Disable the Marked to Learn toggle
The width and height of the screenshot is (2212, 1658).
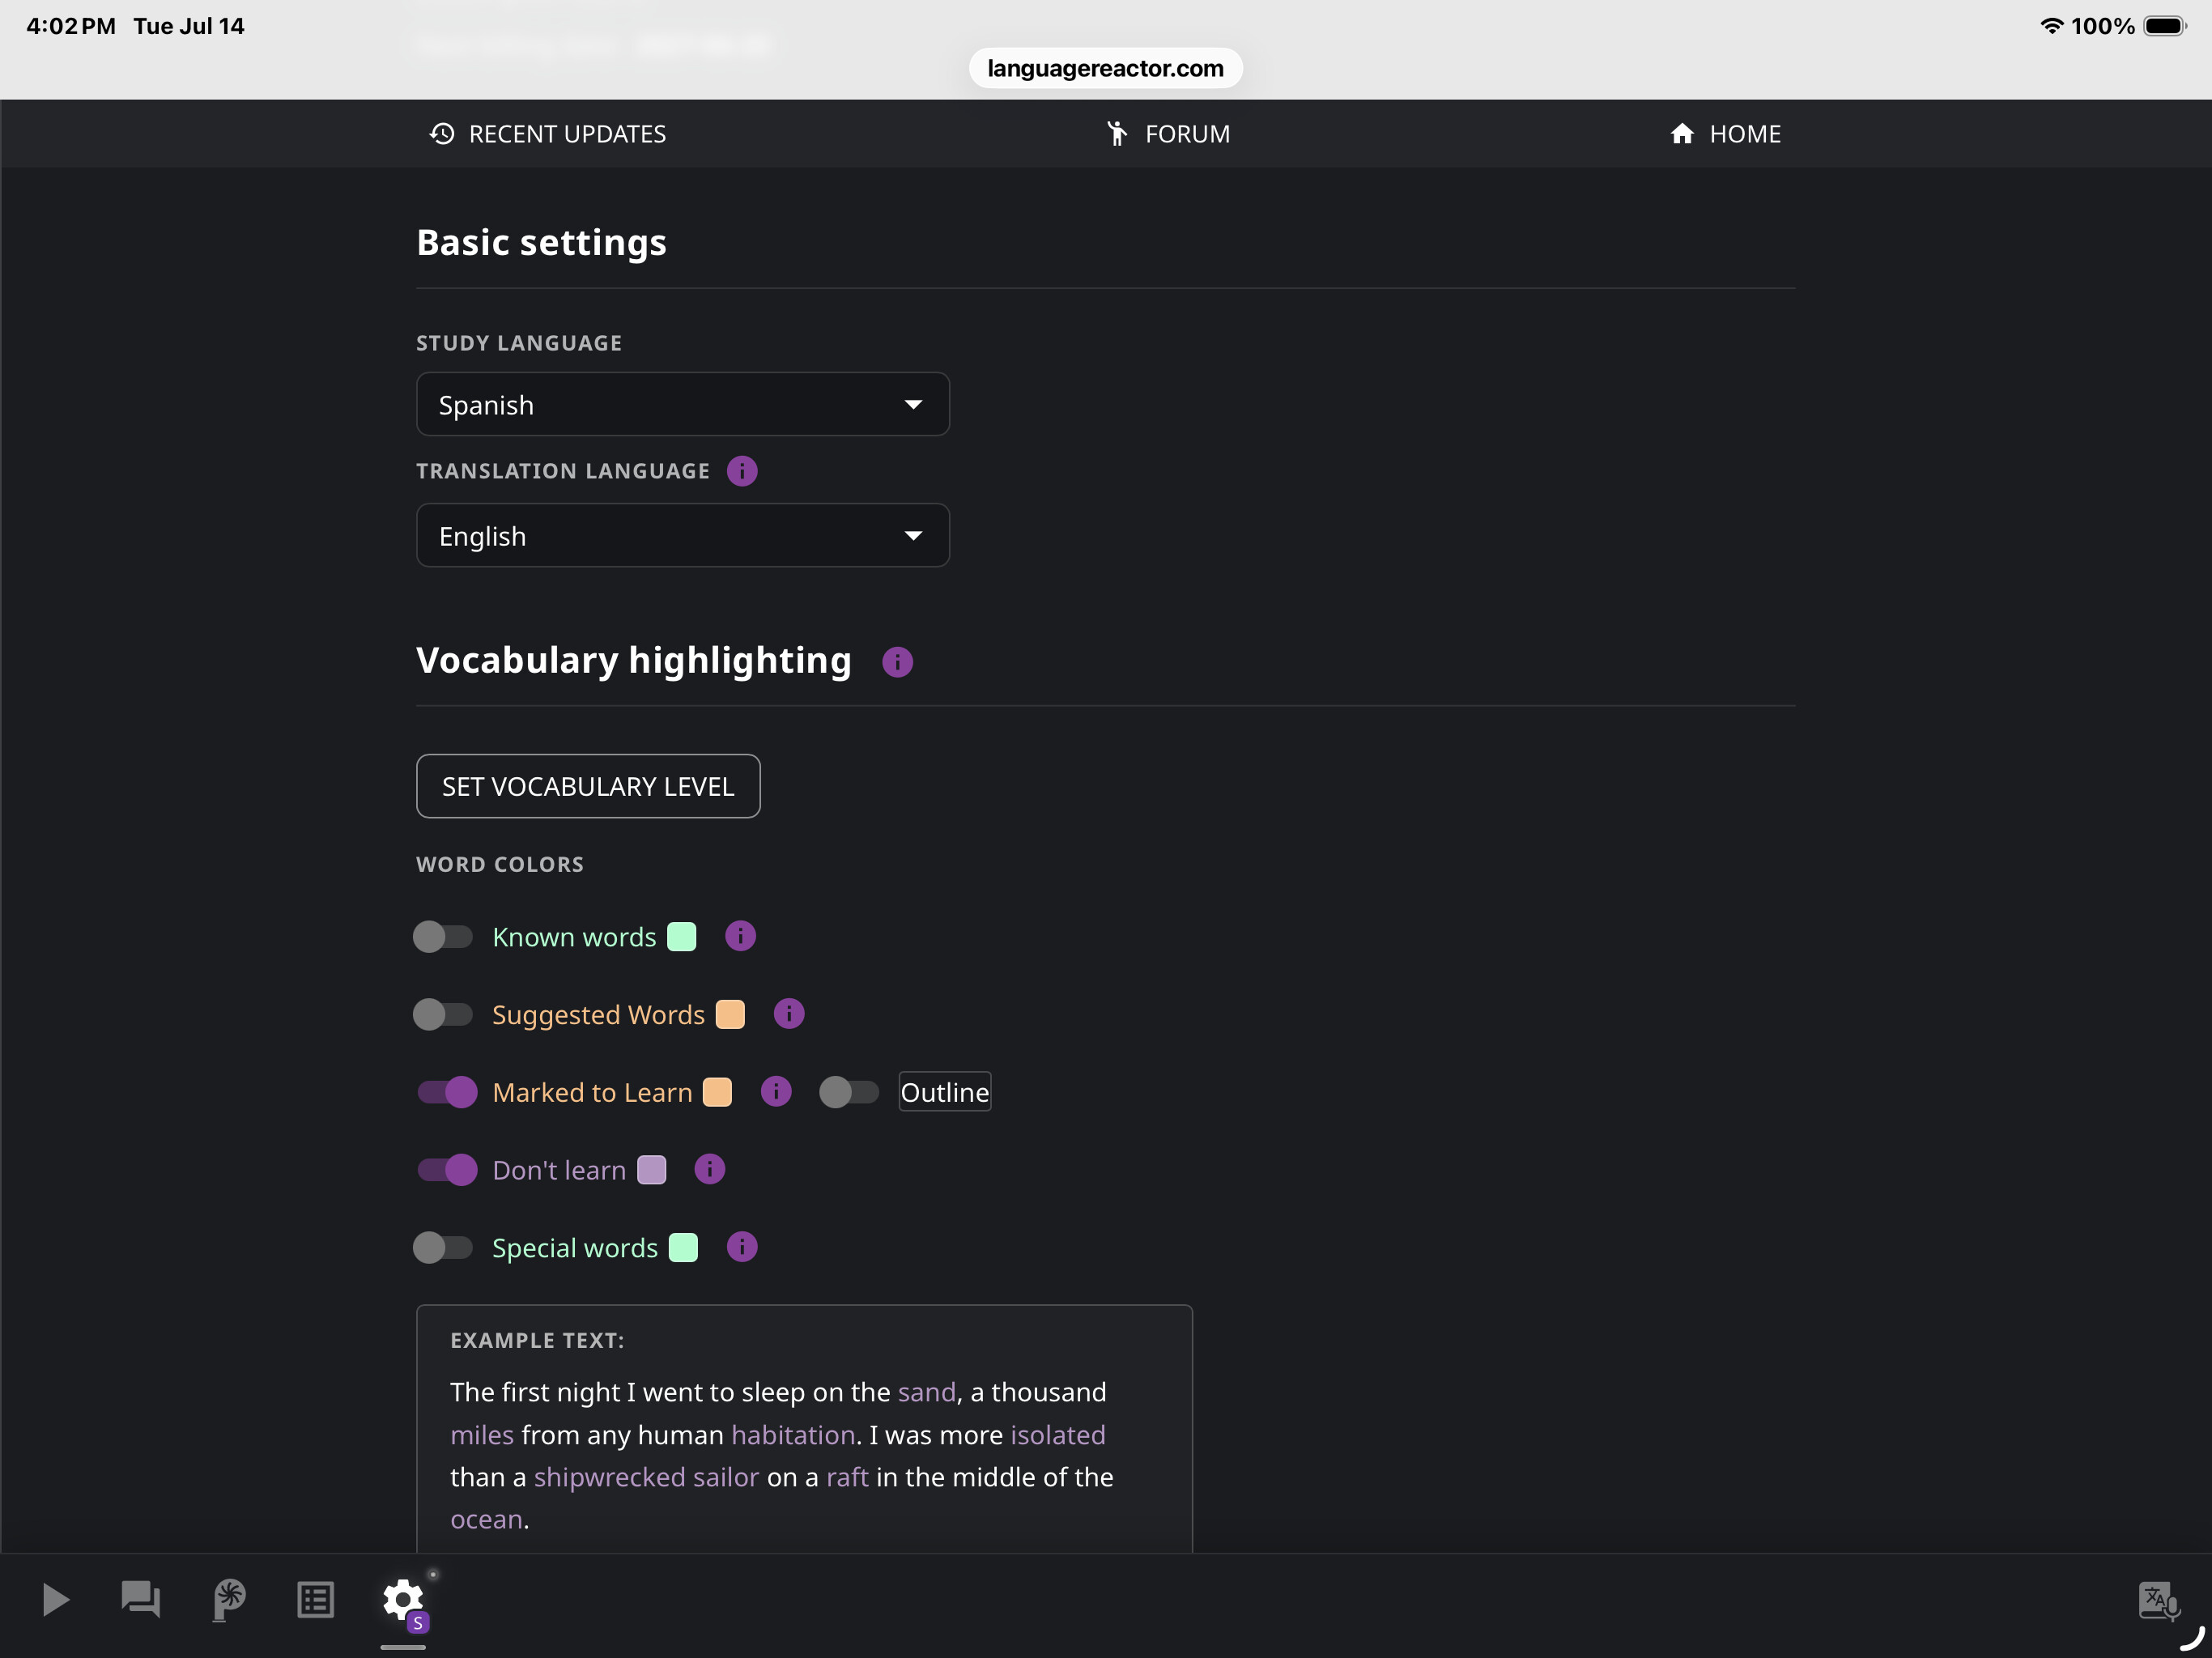coord(447,1092)
